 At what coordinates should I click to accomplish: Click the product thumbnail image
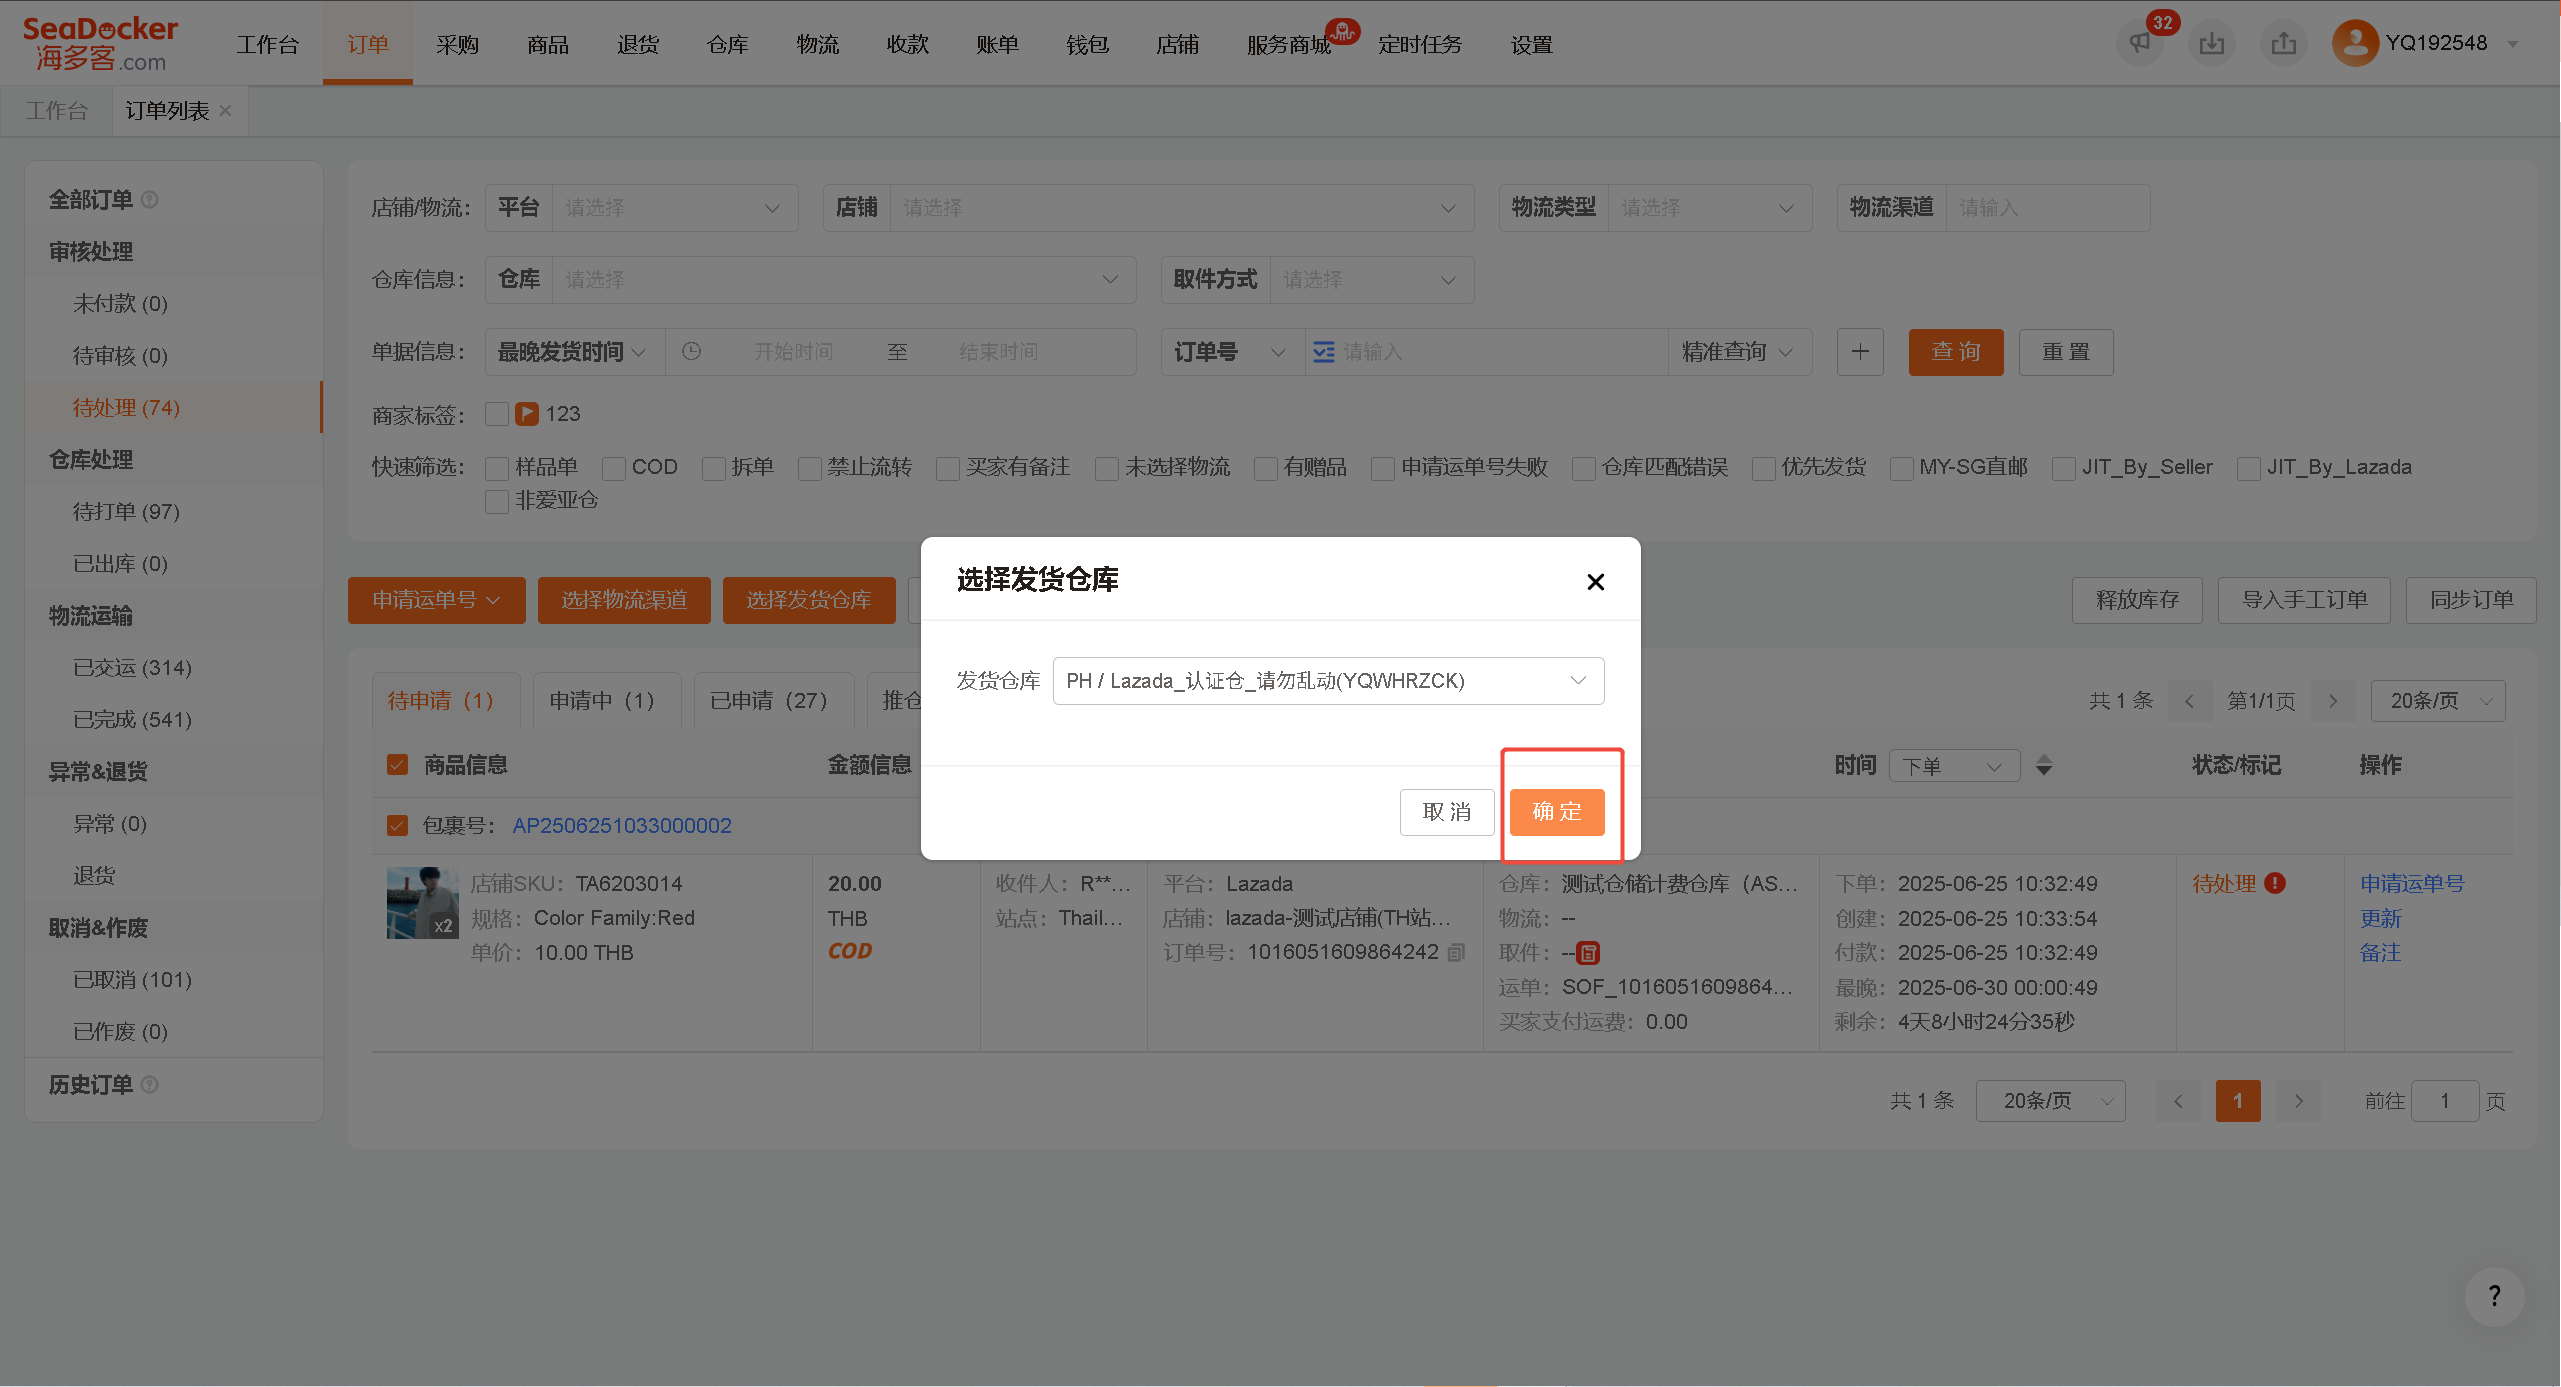[423, 903]
